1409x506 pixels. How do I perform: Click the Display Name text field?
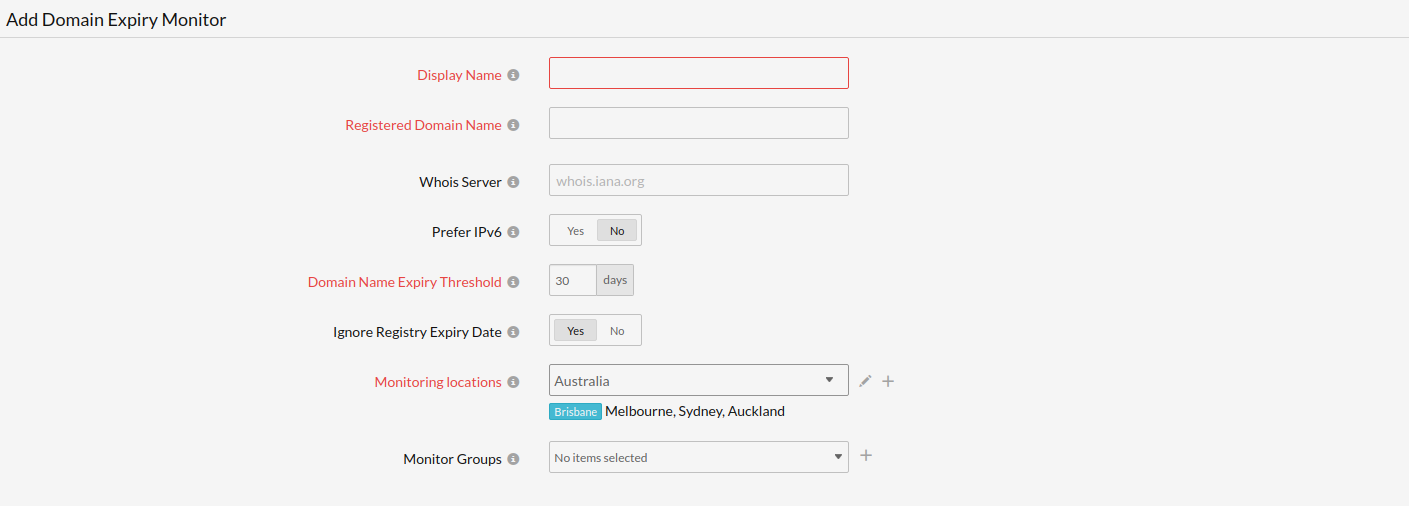698,73
